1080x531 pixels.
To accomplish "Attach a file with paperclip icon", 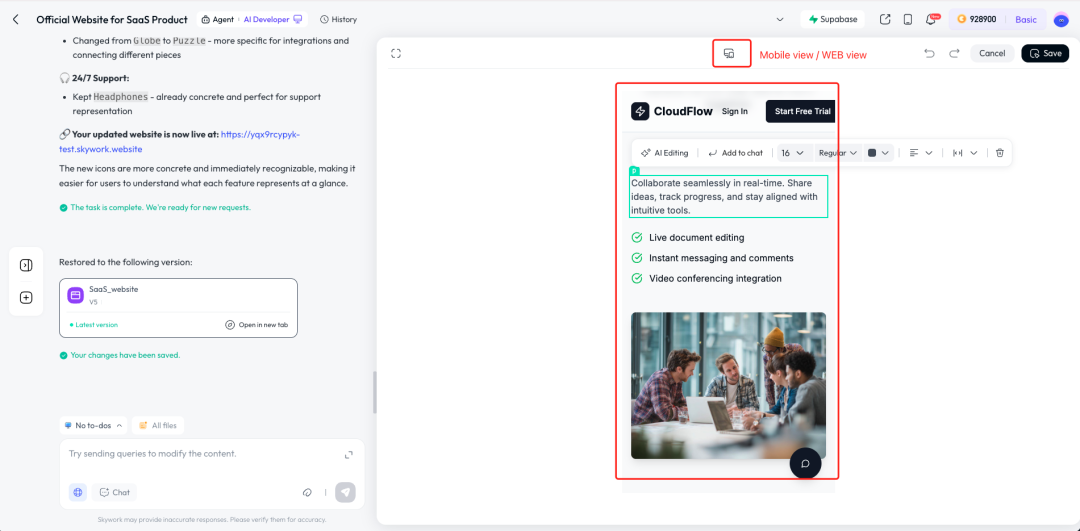I will [x=308, y=492].
